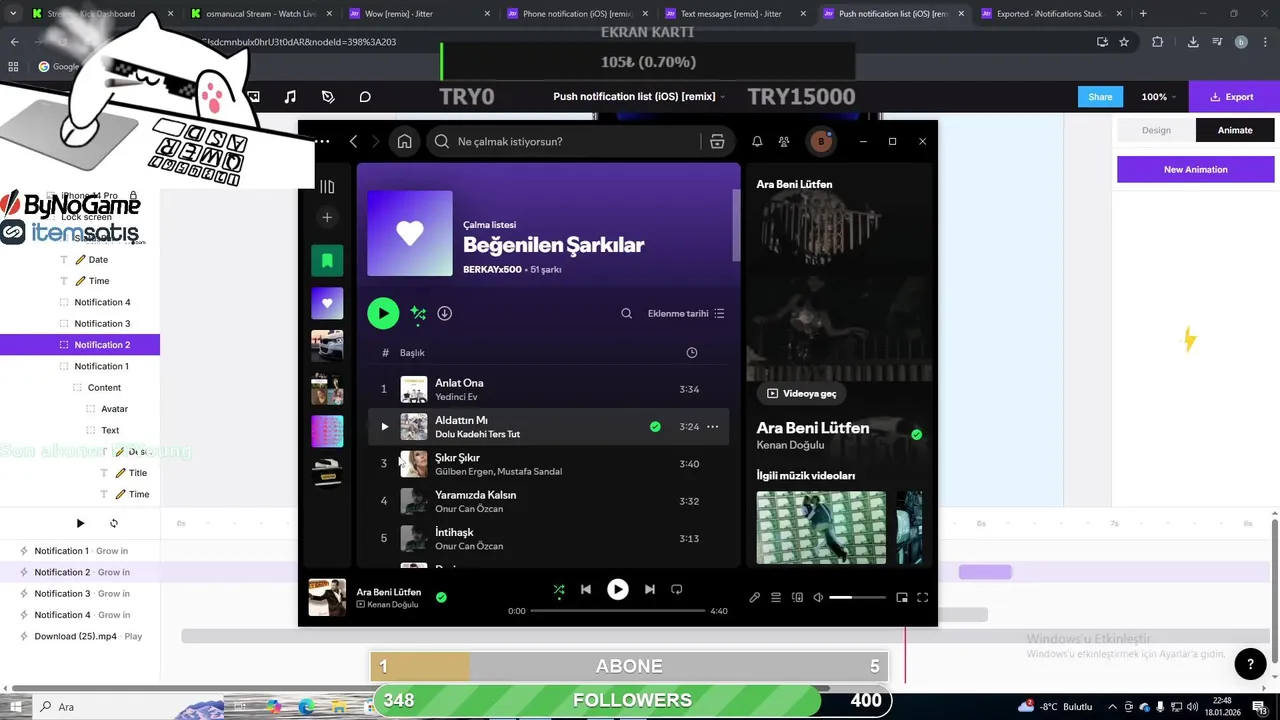Switch to the Design tab

tap(1156, 130)
